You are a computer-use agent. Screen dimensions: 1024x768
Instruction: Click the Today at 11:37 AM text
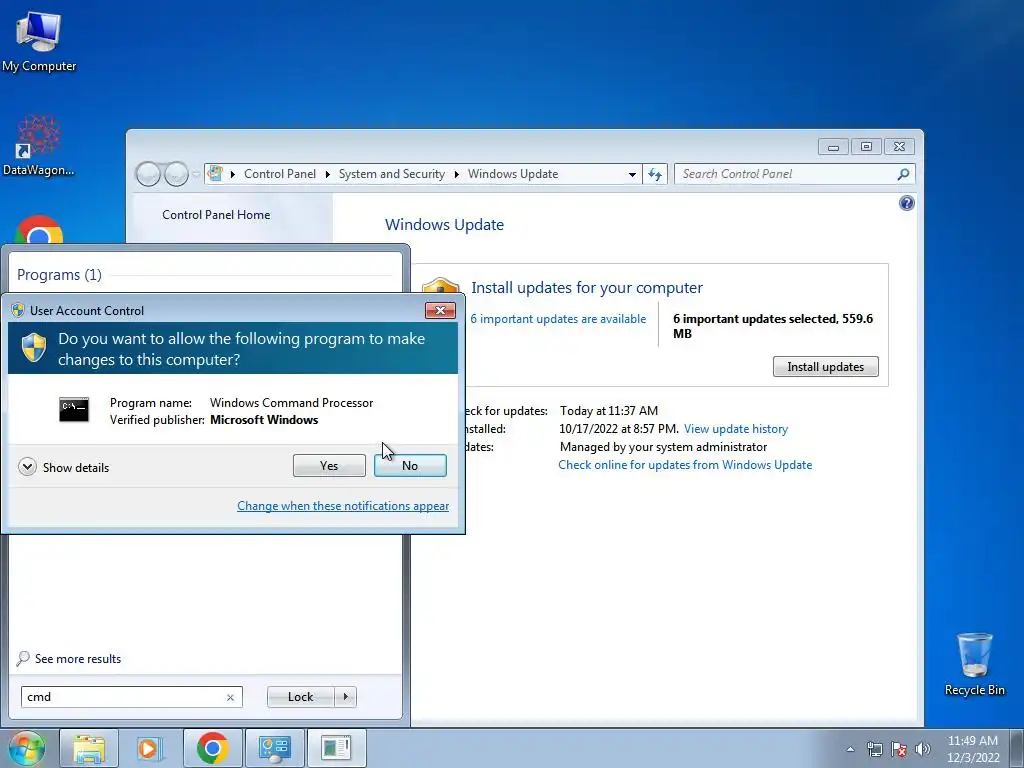tap(609, 411)
